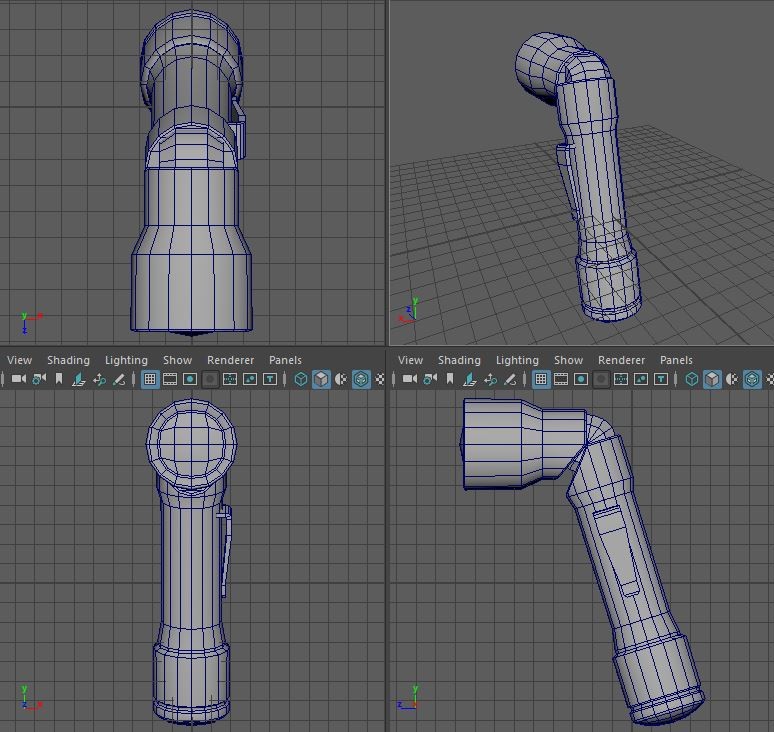Toggle Smooth Shade All in right panel toolbar
Image resolution: width=774 pixels, height=732 pixels.
[x=712, y=379]
